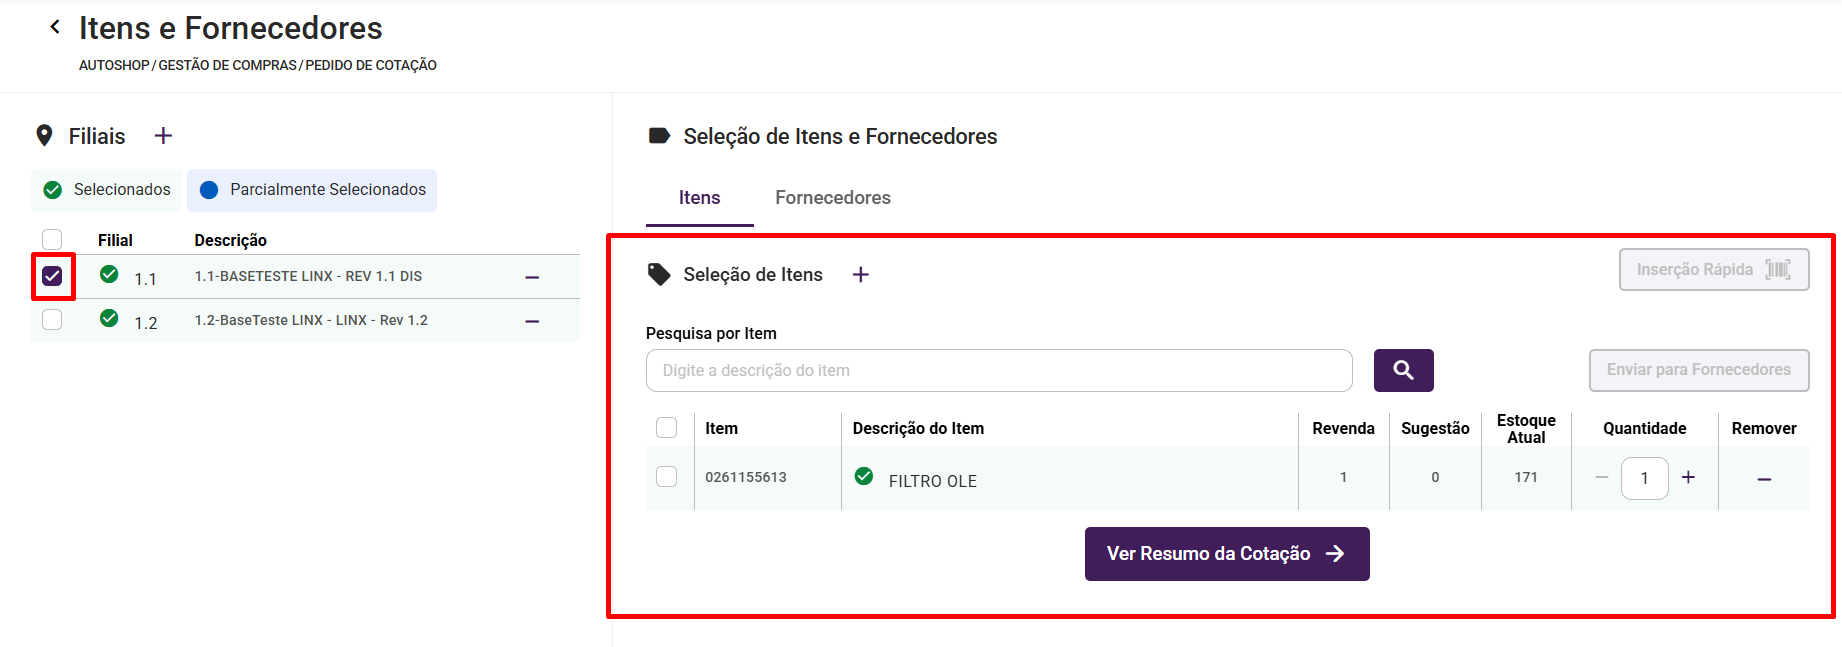
Task: Click the purple search magnifier button
Action: pos(1403,370)
